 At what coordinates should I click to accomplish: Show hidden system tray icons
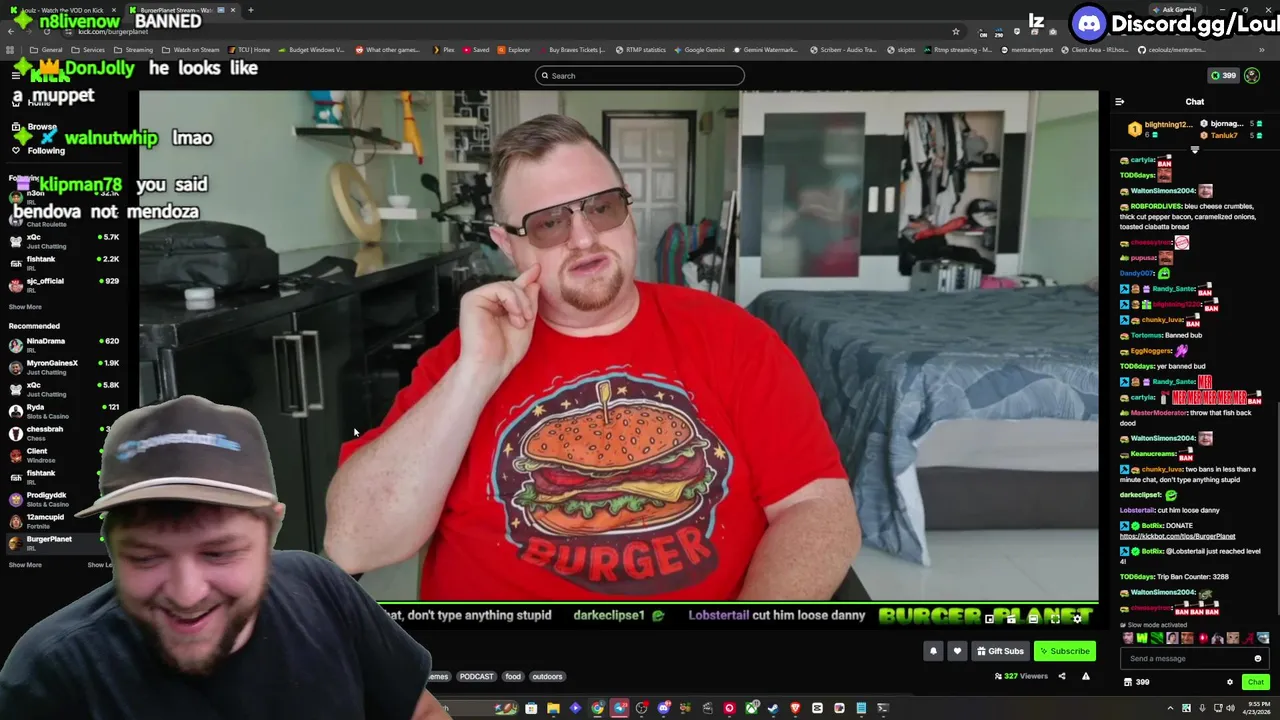(x=1170, y=708)
